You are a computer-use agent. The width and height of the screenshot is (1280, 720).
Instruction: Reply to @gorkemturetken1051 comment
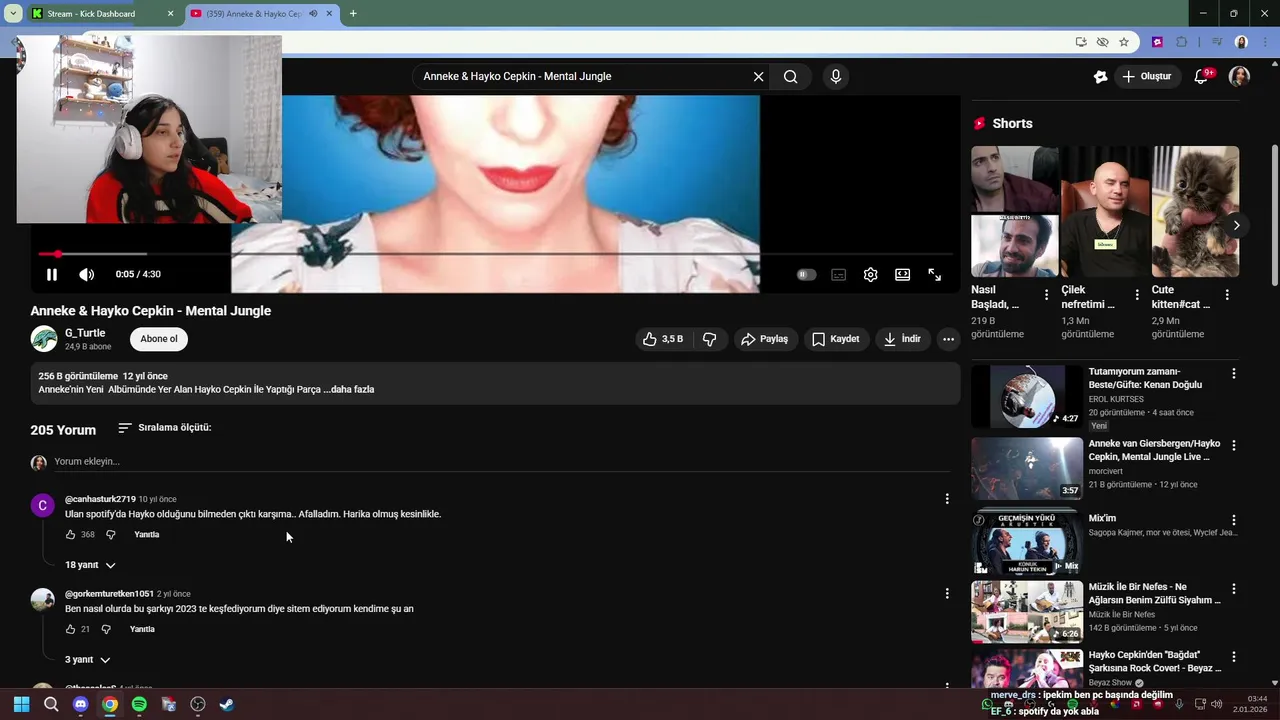142,630
